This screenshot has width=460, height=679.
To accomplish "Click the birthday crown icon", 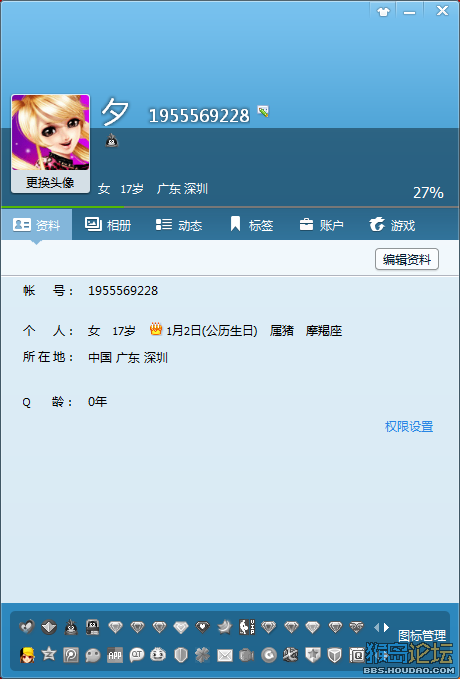I will 156,330.
